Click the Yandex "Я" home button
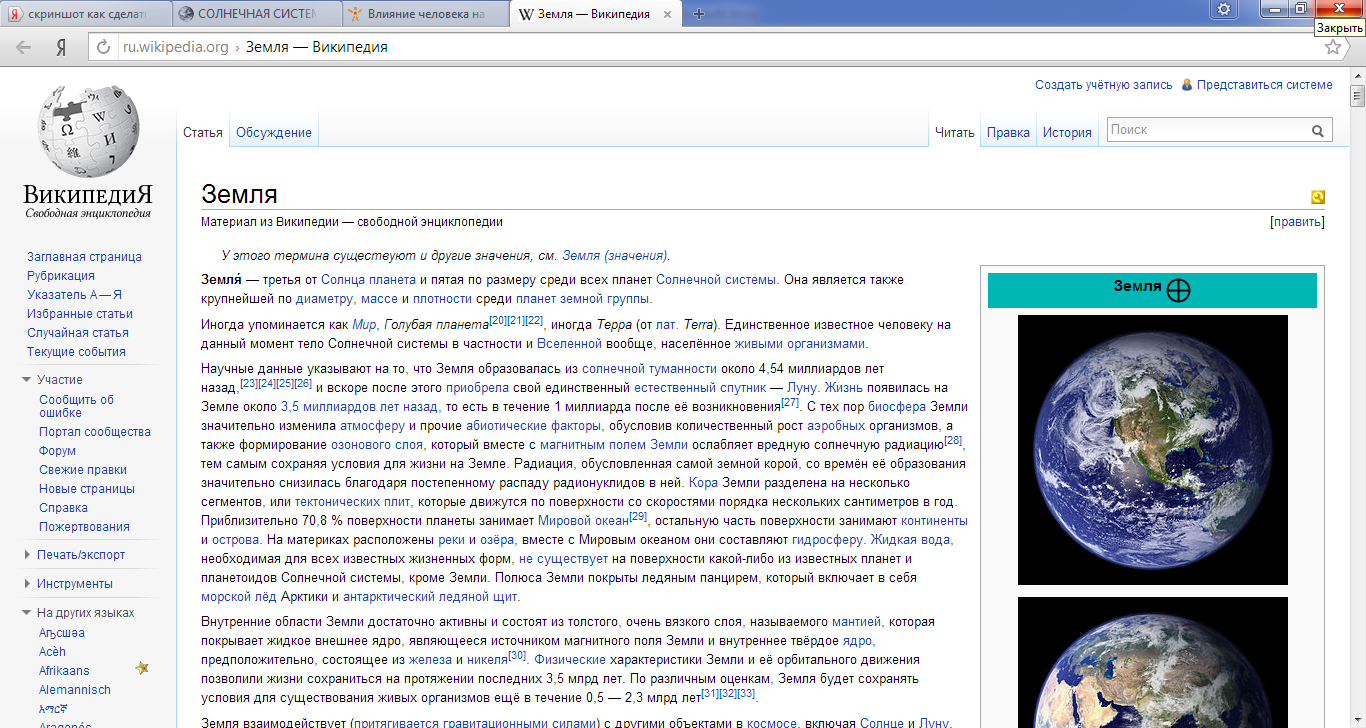This screenshot has height=728, width=1366. 61,47
